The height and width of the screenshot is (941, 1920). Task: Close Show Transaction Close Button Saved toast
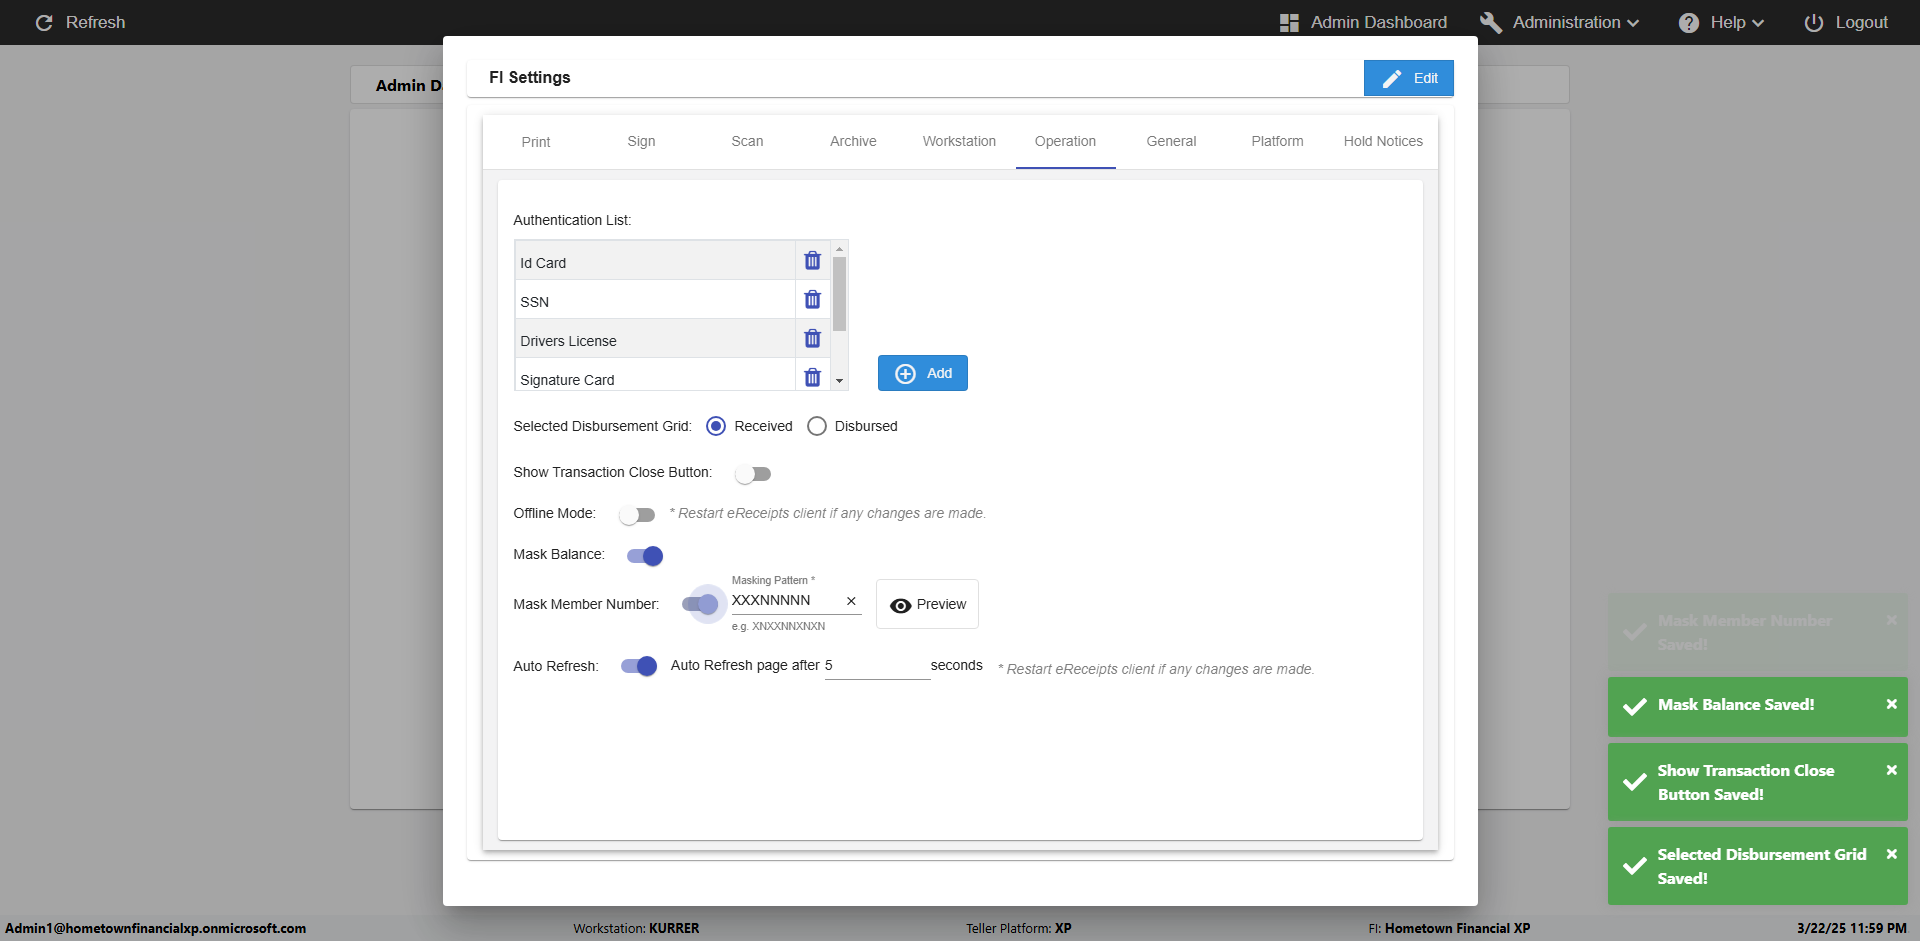pyautogui.click(x=1891, y=770)
